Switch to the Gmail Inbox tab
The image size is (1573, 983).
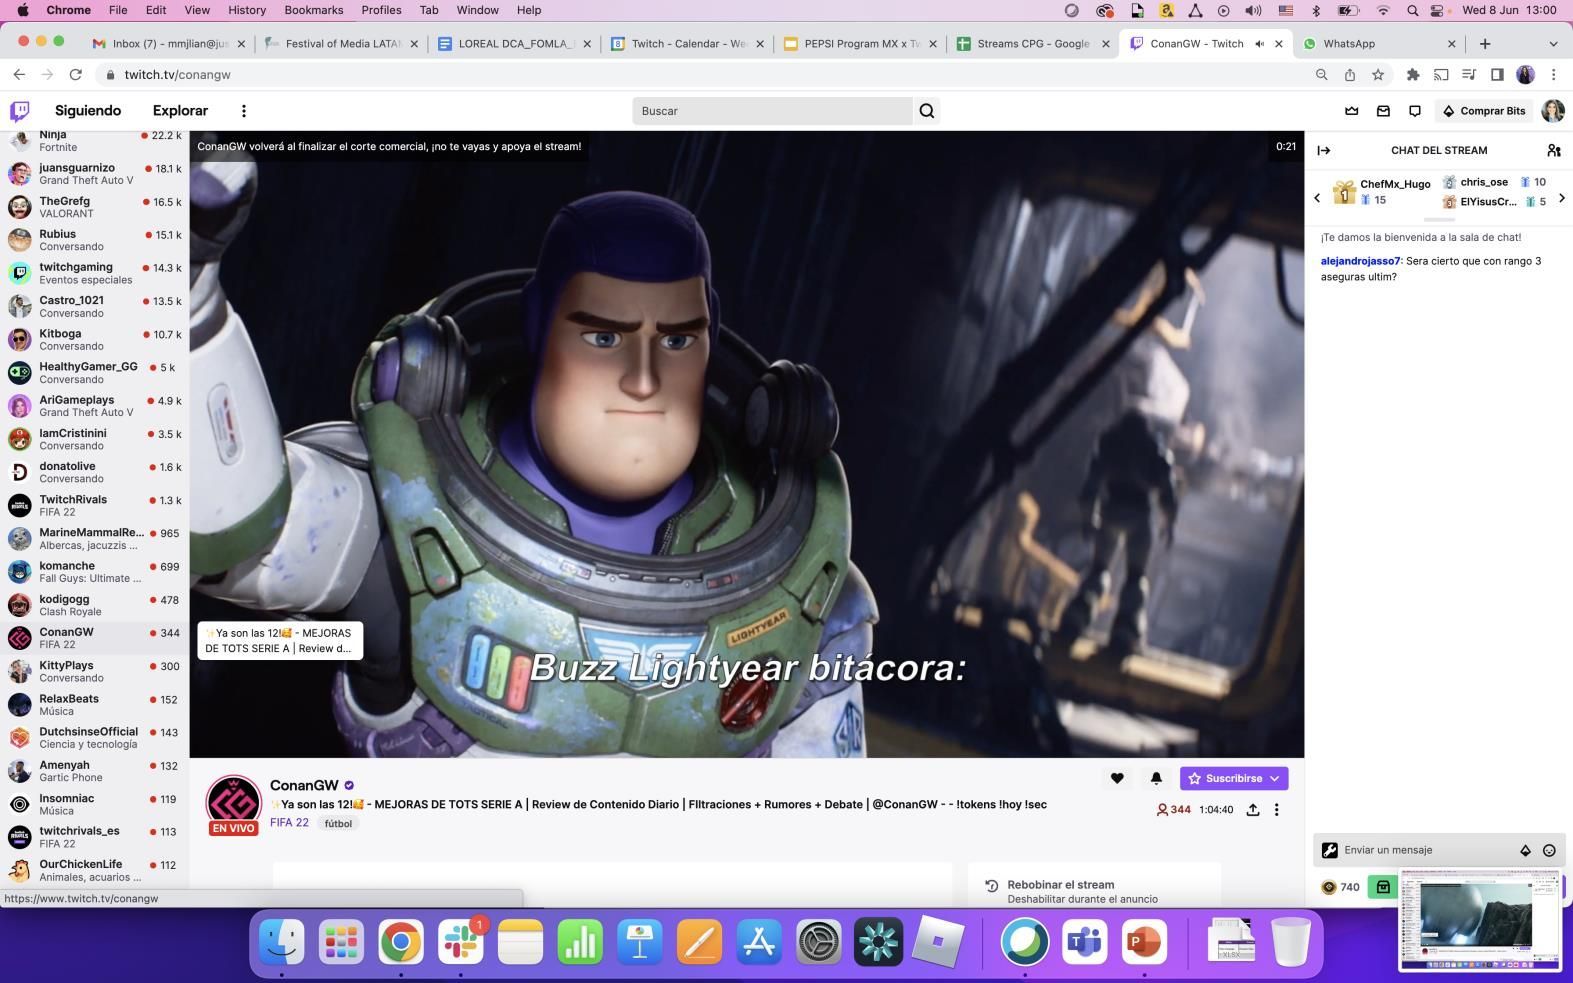pyautogui.click(x=169, y=44)
